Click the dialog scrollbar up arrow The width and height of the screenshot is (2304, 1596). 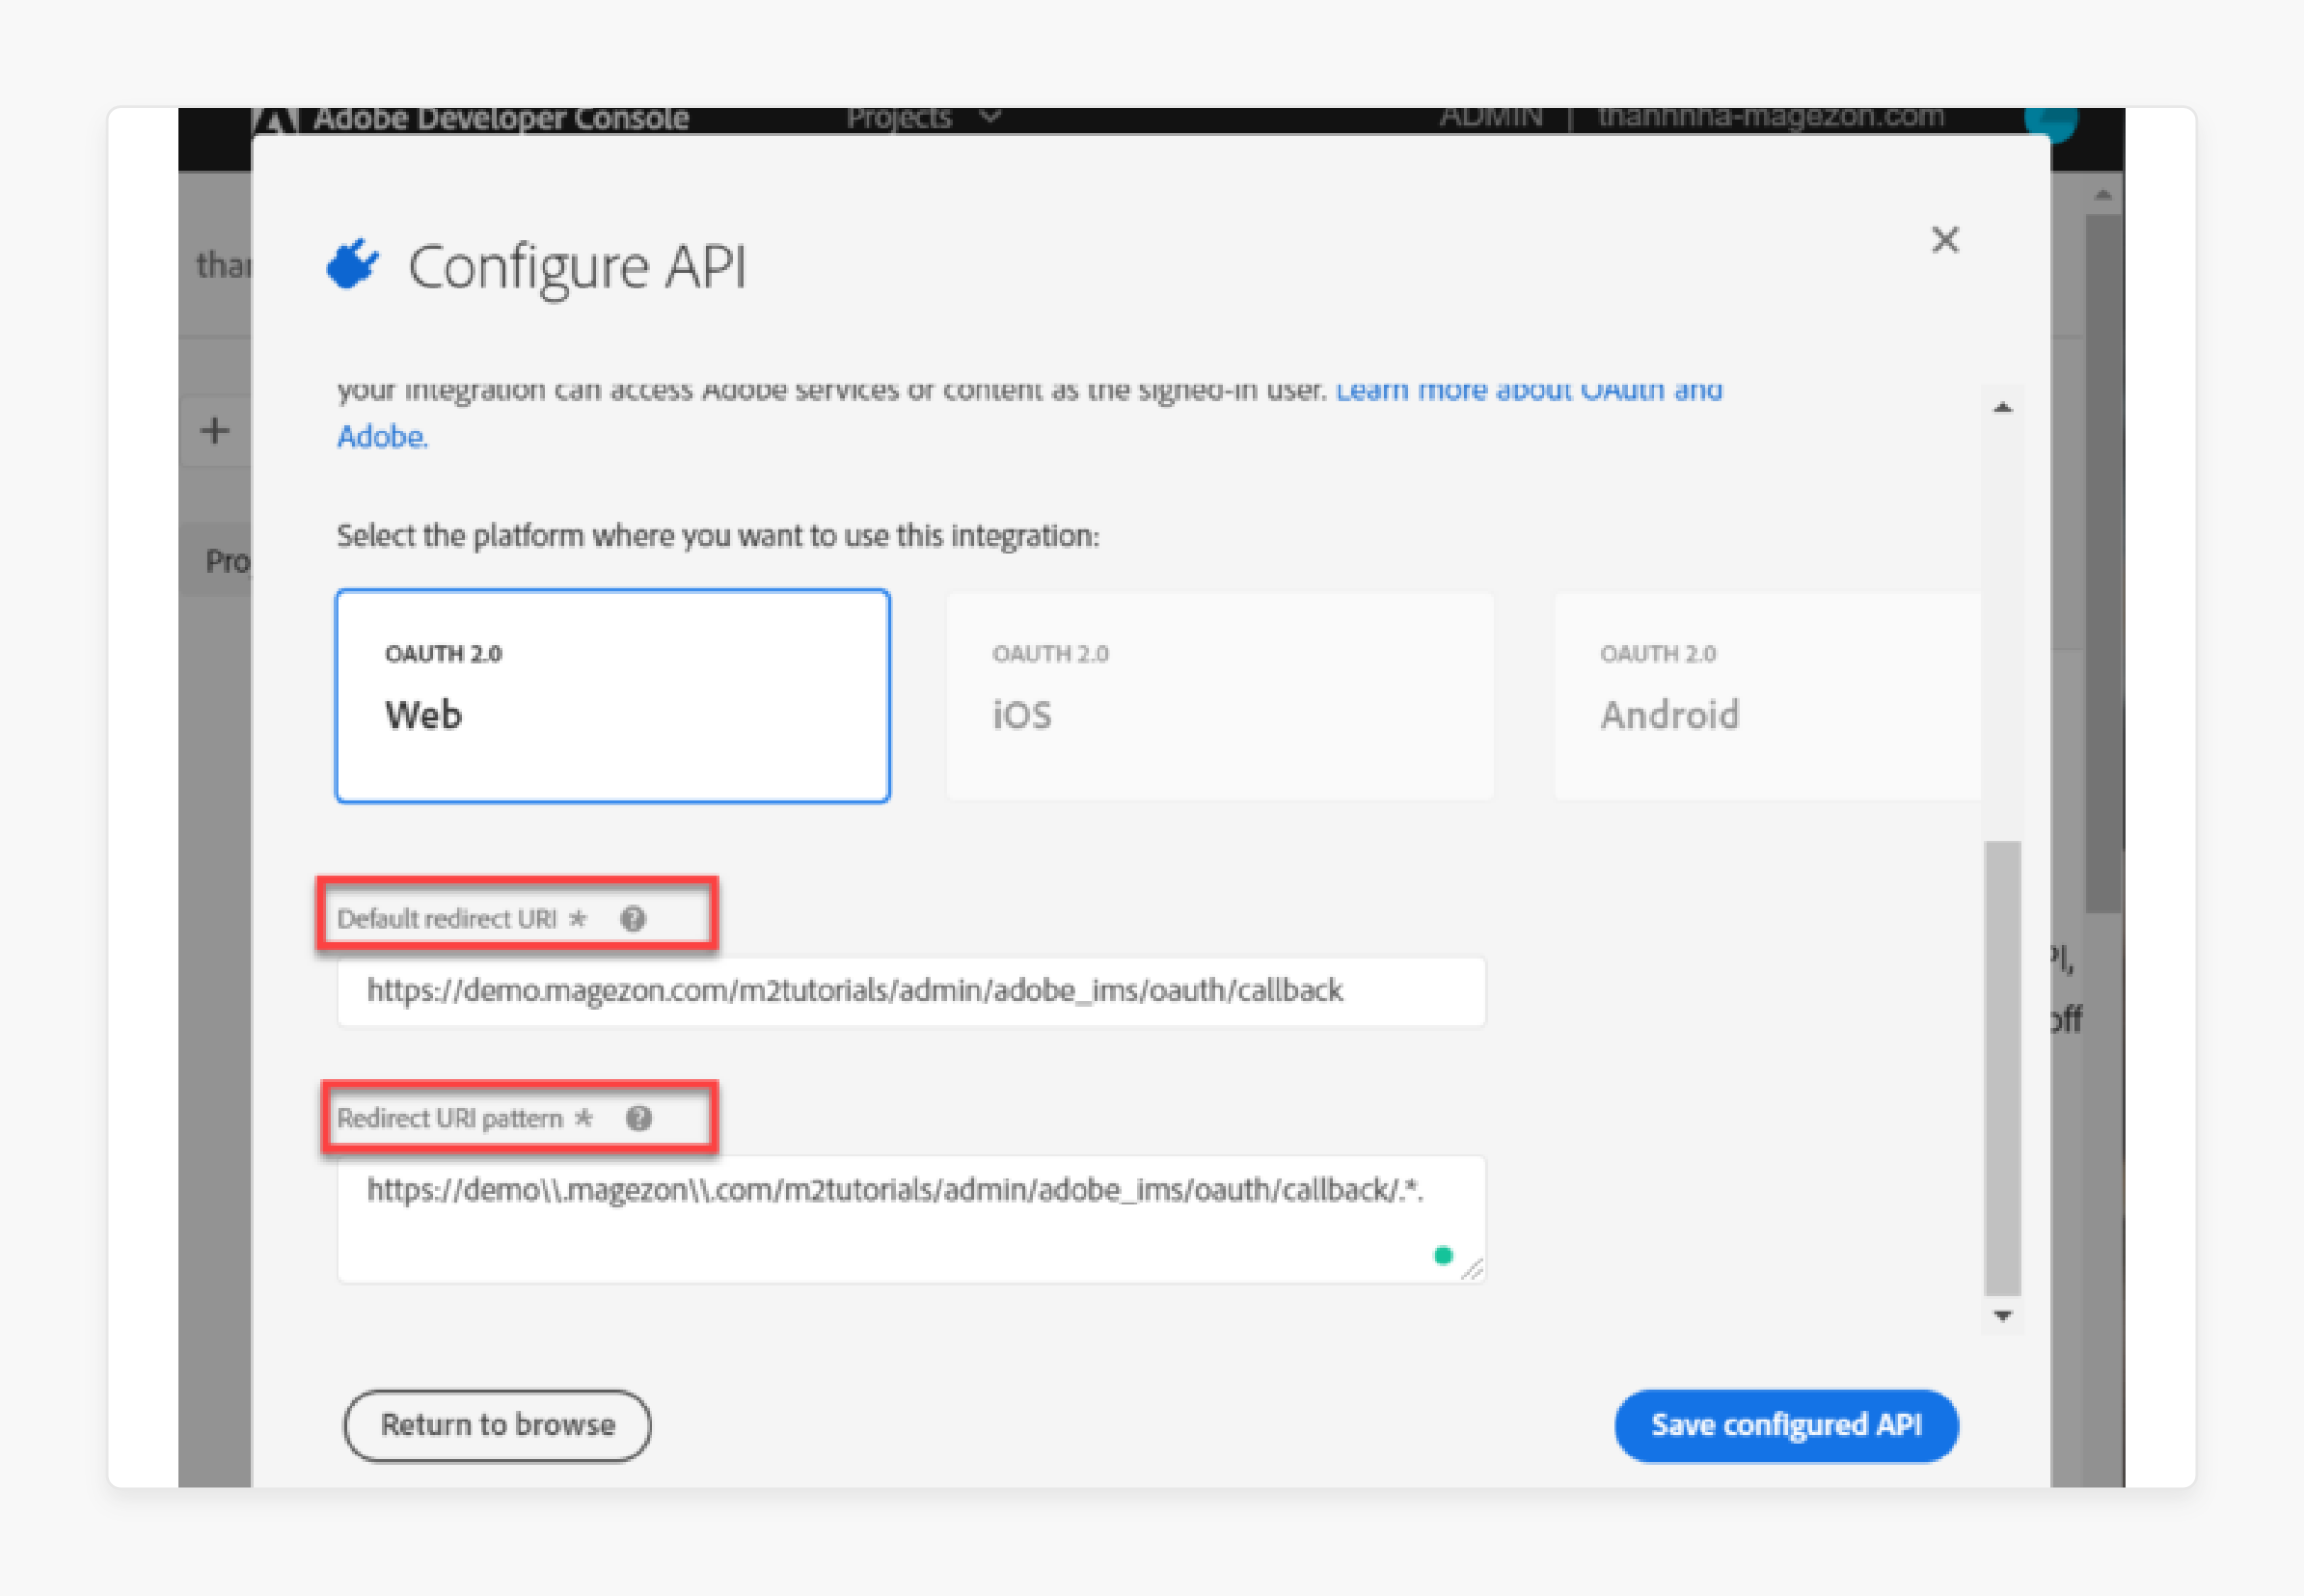click(x=2002, y=407)
